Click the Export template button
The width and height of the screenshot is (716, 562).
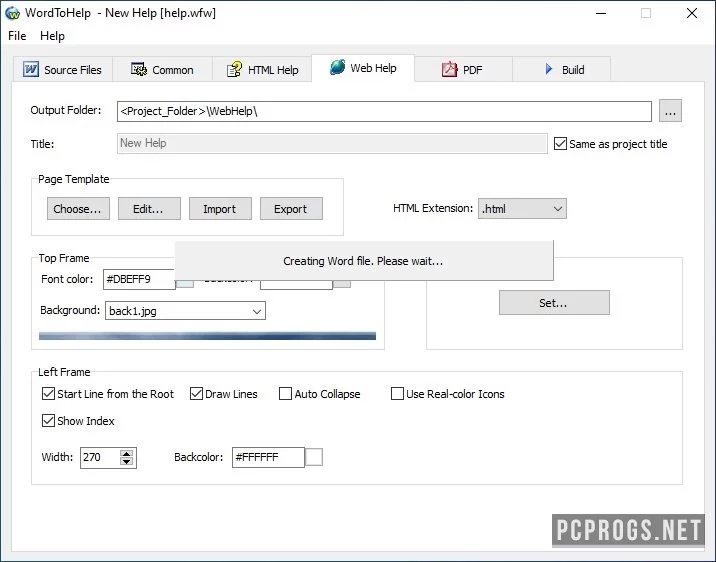point(291,209)
